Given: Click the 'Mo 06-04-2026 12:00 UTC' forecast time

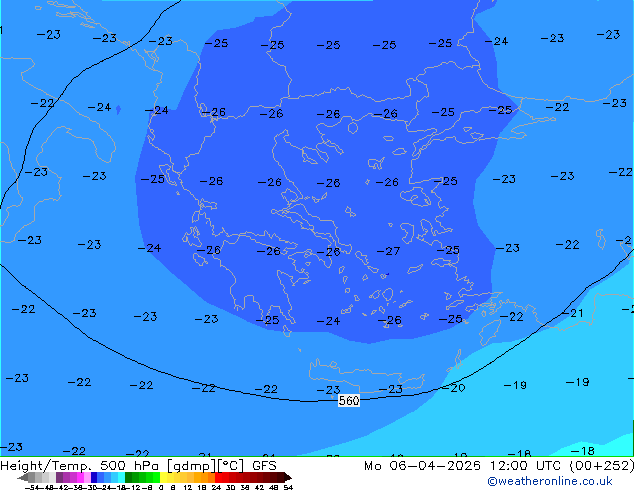Looking at the screenshot, I should coord(464,466).
